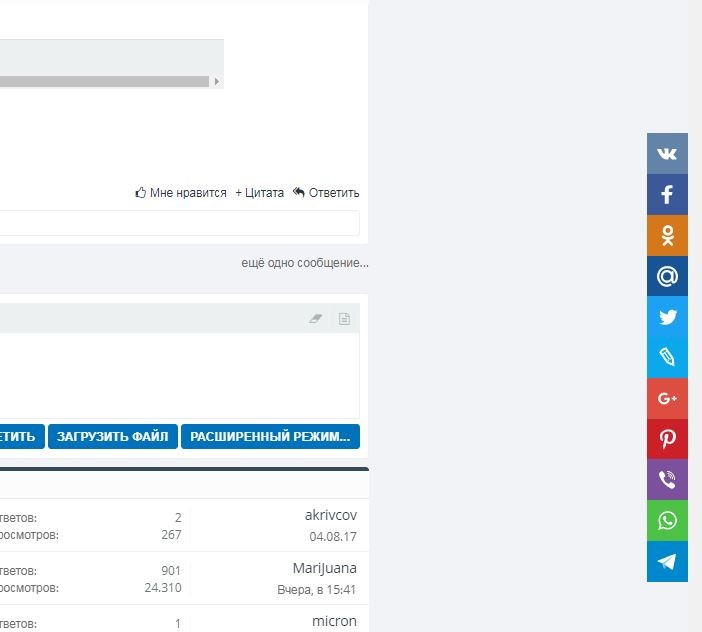Click views count 267
The width and height of the screenshot is (702, 632).
click(171, 535)
